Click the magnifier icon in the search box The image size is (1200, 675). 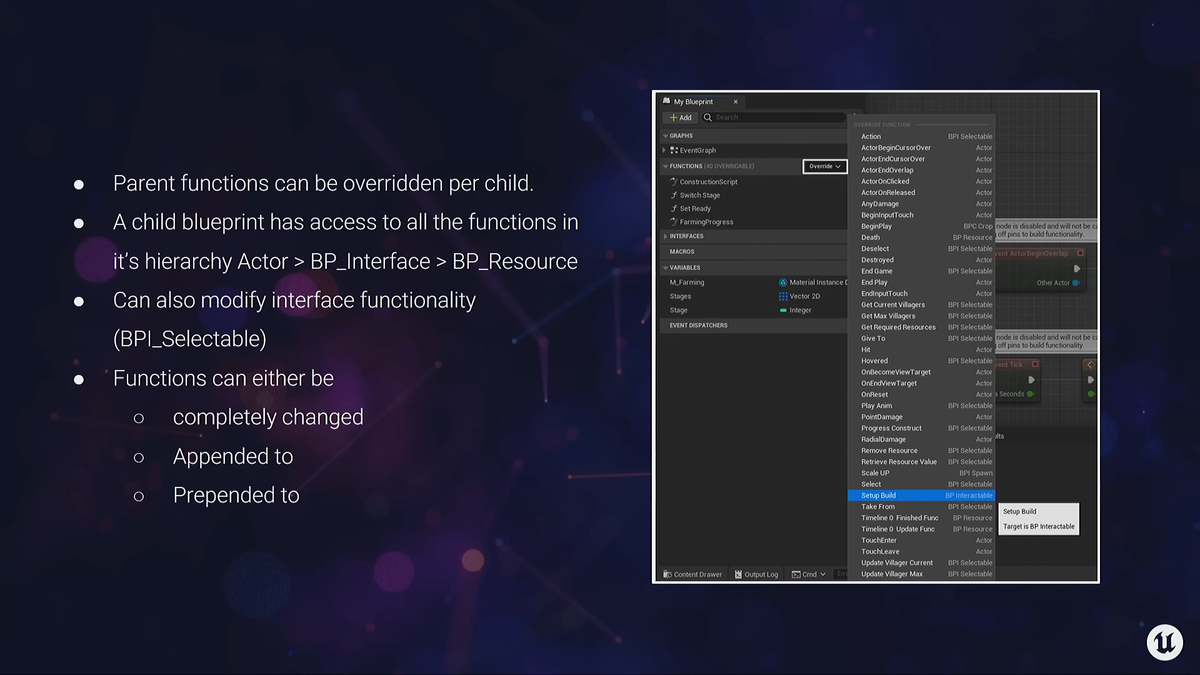coord(707,117)
